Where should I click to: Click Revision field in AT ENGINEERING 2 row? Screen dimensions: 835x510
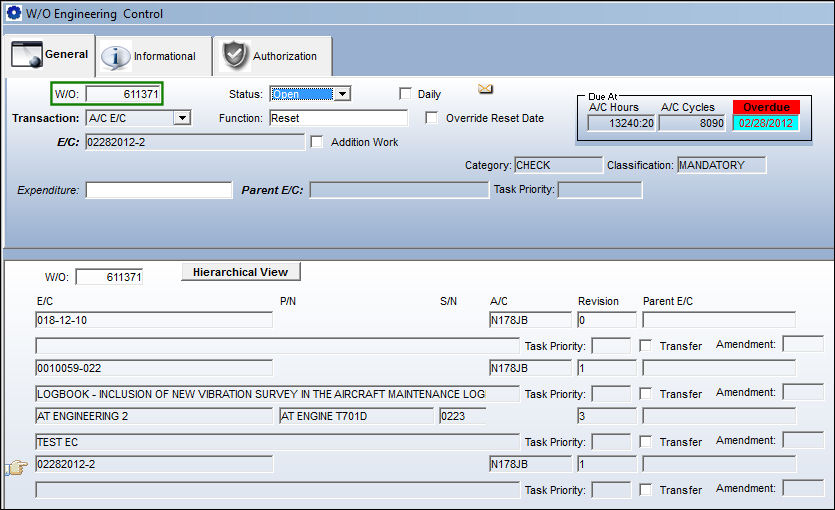coord(607,416)
